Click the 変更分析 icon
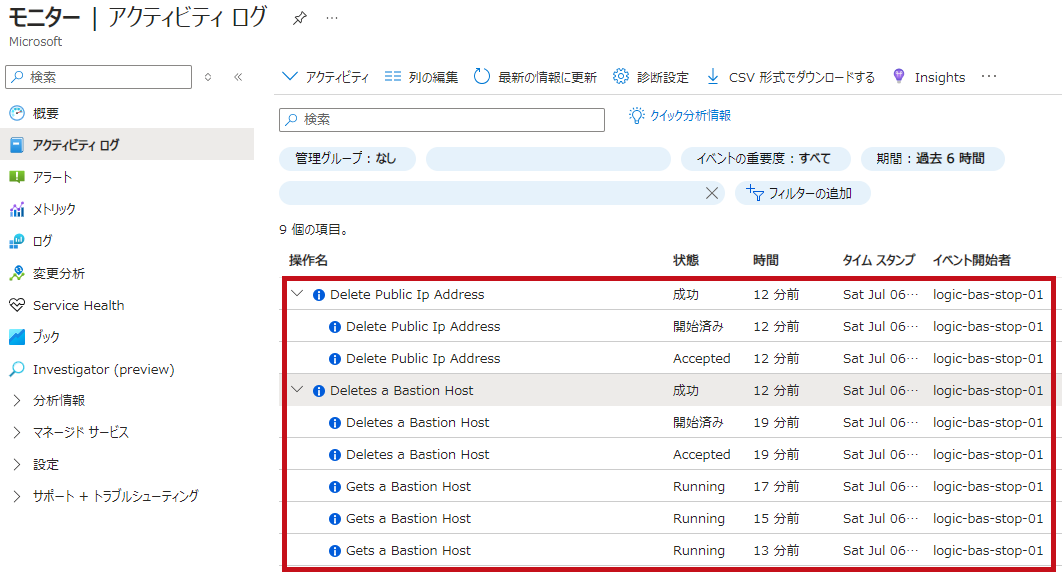 (x=17, y=273)
